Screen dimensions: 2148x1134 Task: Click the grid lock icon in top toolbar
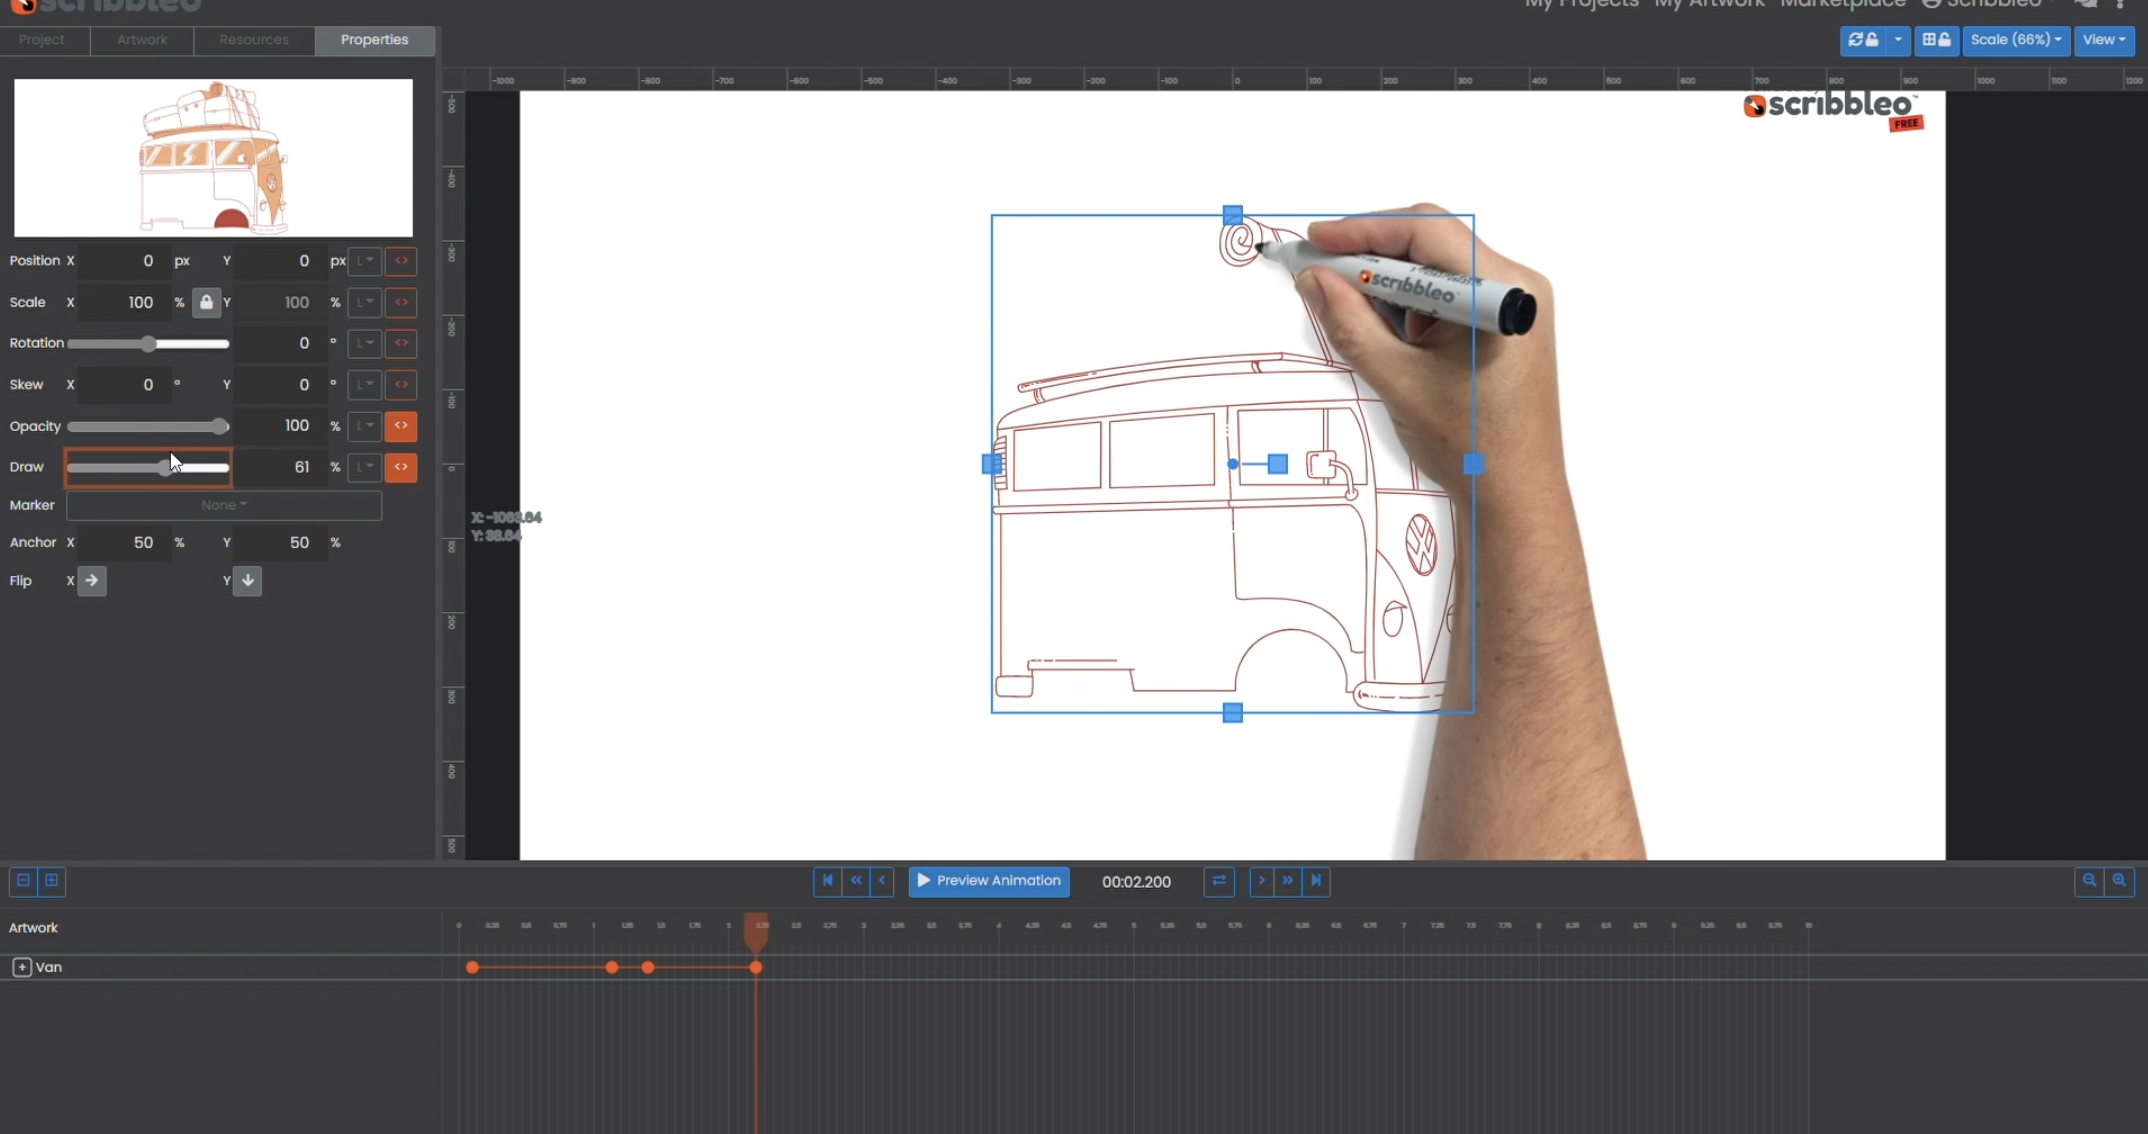[1937, 40]
